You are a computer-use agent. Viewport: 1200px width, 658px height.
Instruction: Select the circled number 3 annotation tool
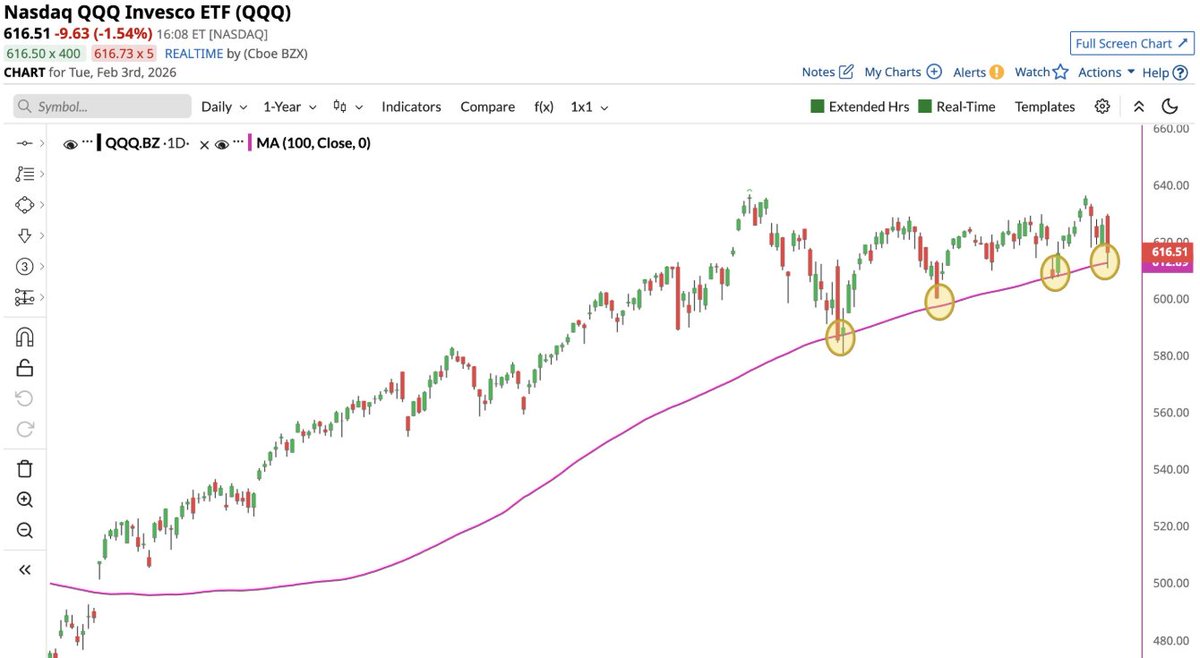click(25, 266)
